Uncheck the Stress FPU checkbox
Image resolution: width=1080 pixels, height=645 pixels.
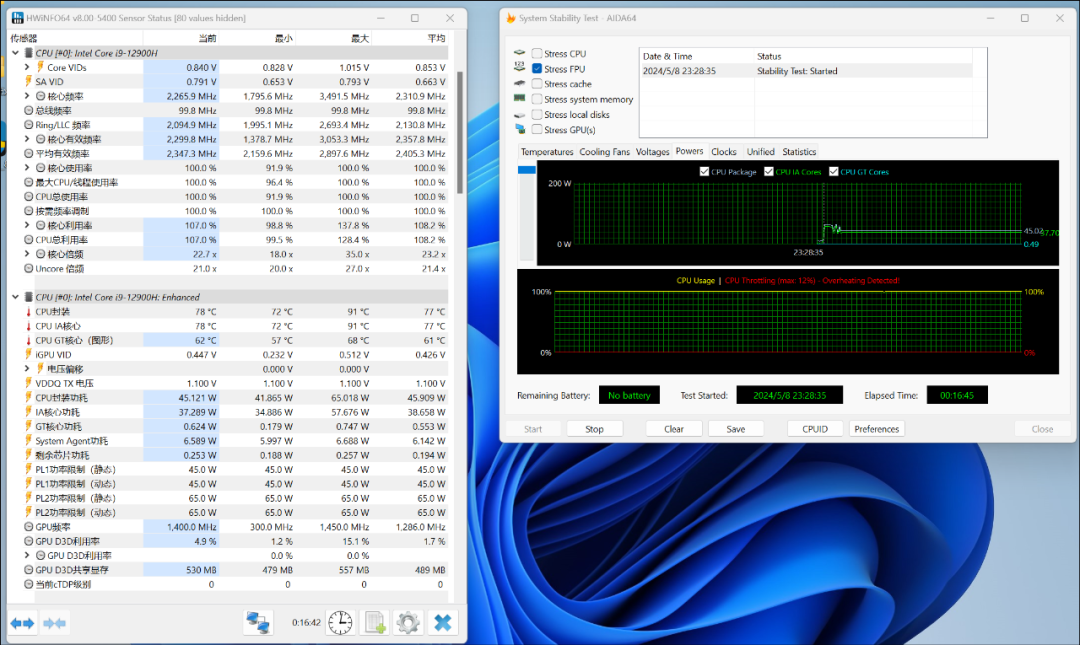click(537, 68)
